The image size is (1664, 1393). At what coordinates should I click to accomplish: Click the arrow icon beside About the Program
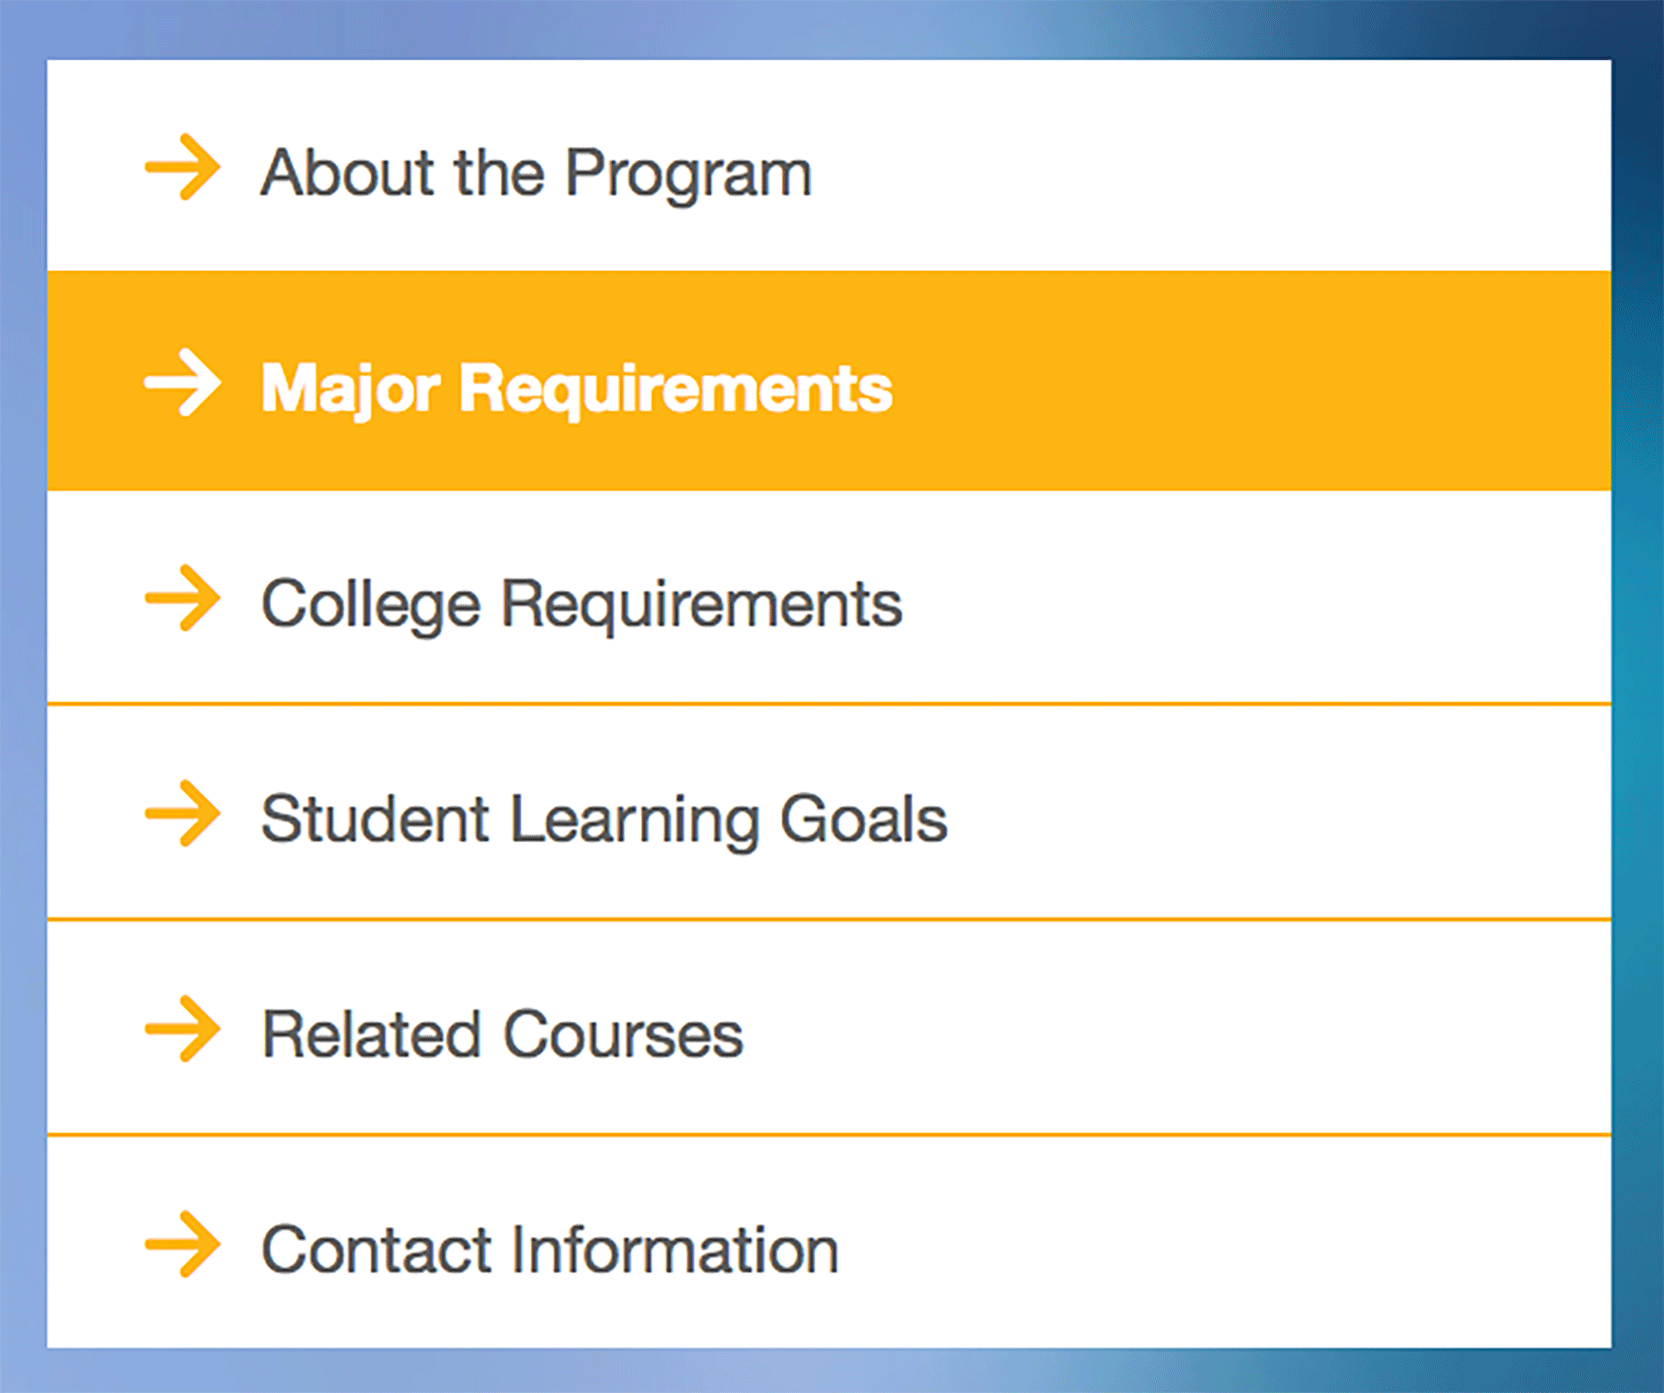[x=182, y=167]
